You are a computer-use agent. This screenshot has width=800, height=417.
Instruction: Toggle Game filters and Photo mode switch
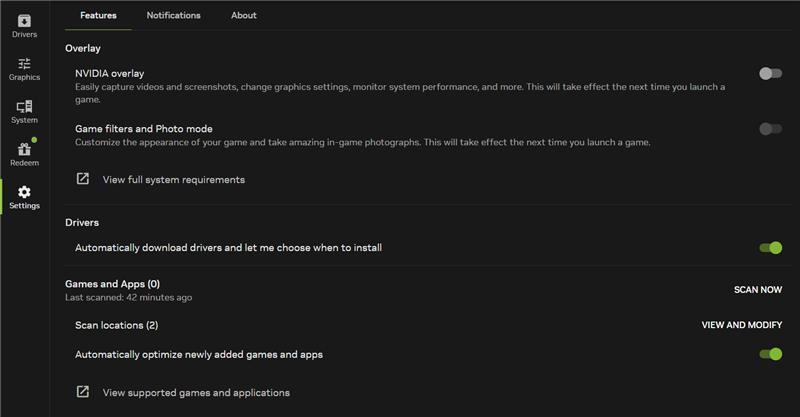pos(770,129)
